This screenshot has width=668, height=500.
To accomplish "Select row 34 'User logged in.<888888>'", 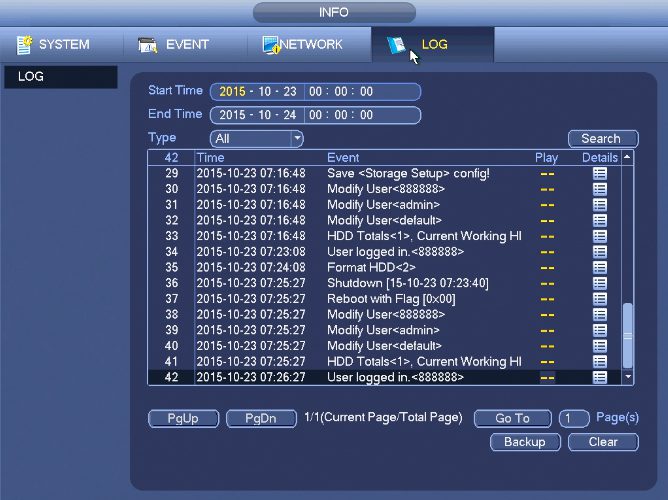I will click(384, 252).
